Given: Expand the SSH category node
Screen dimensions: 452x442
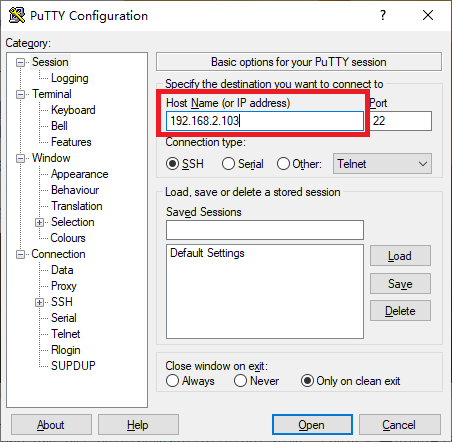Looking at the screenshot, I should coord(39,302).
